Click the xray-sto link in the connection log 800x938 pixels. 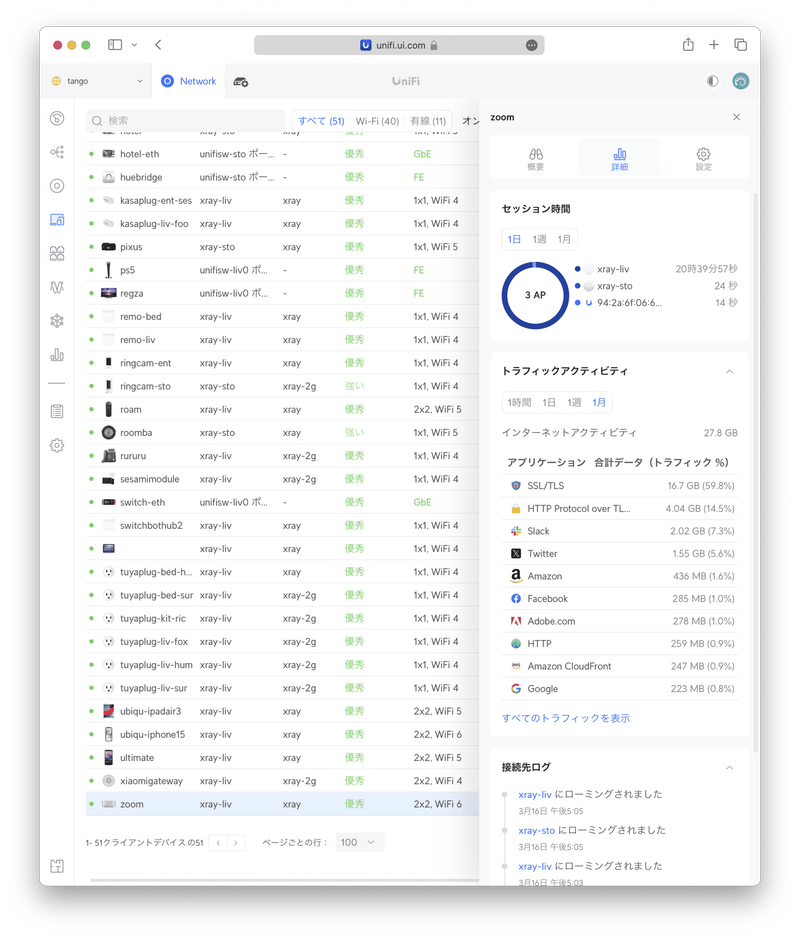coord(536,830)
